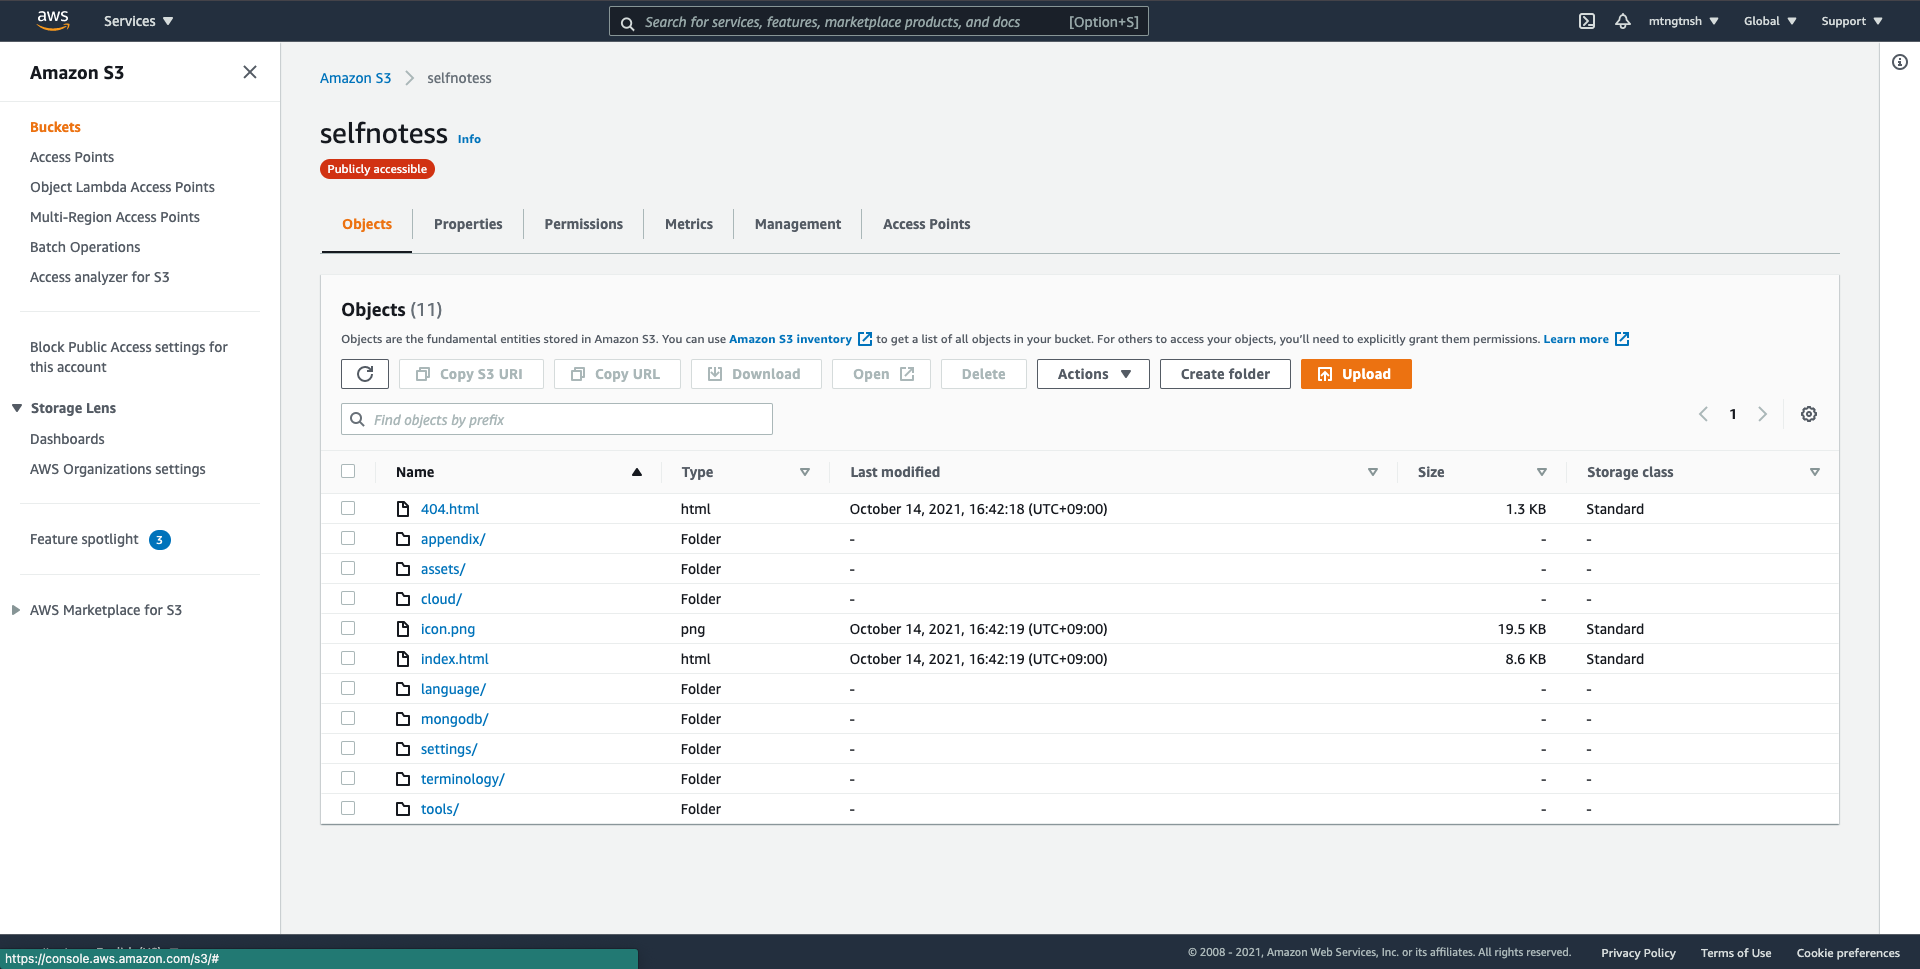This screenshot has height=969, width=1920.
Task: Click the tools folder icon
Action: [403, 809]
